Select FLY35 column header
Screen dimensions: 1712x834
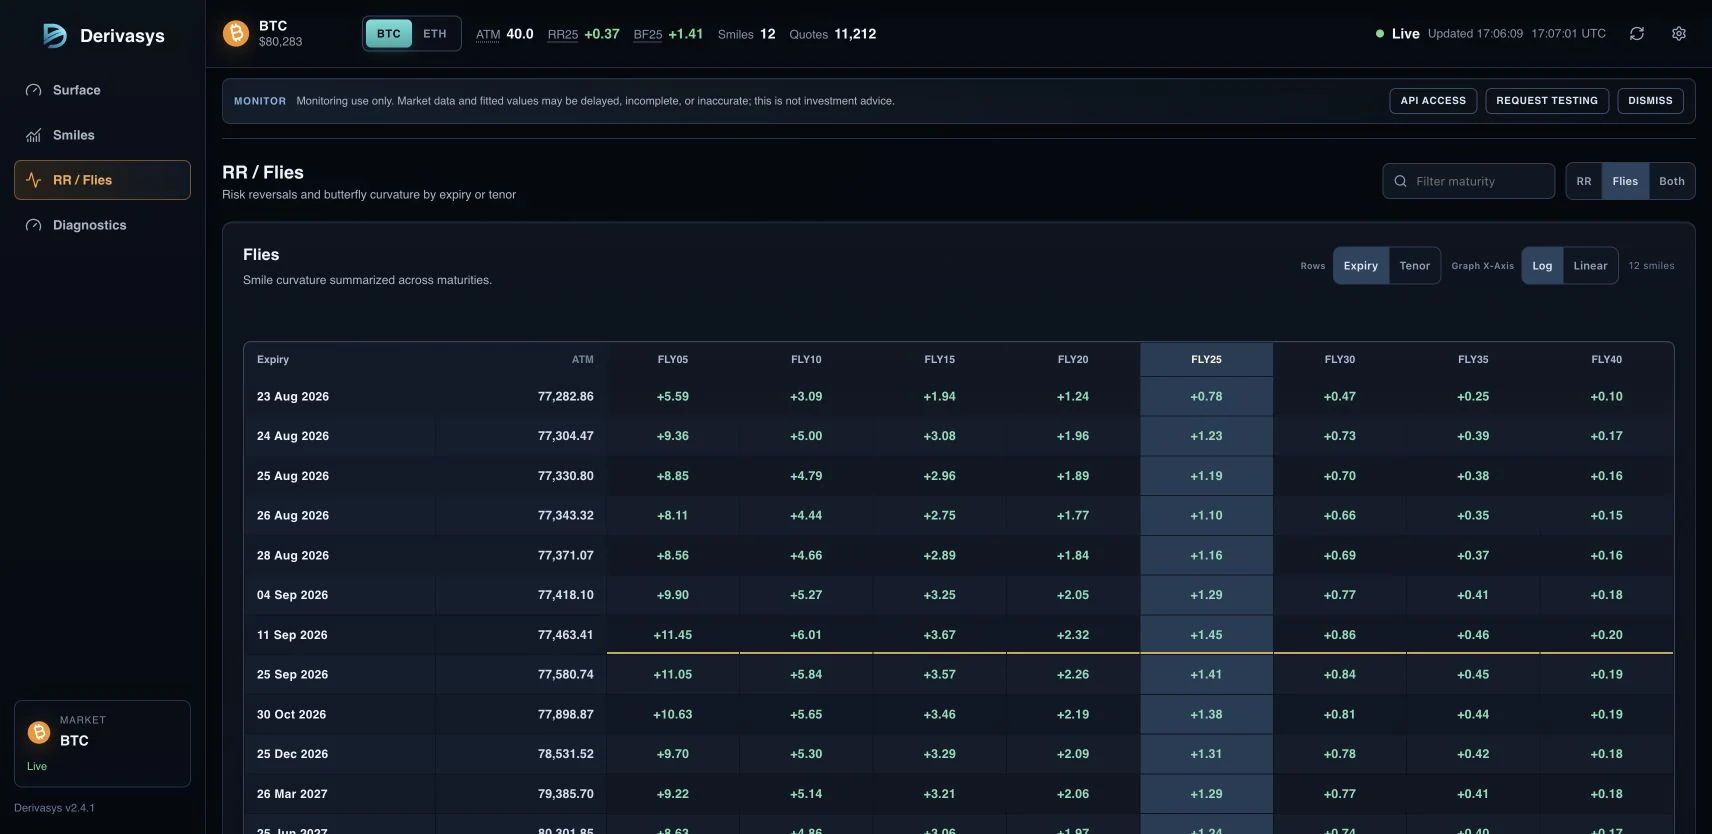(1473, 359)
